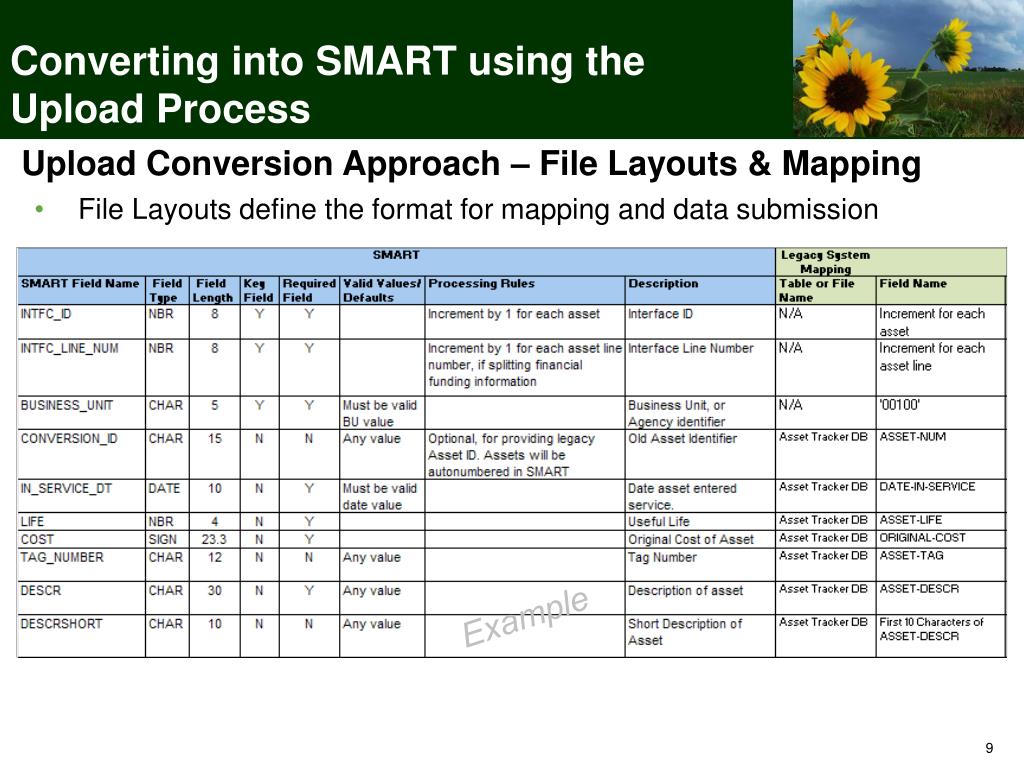Click the slide title 'Converting into SMART using the Upload Process'

tap(327, 84)
